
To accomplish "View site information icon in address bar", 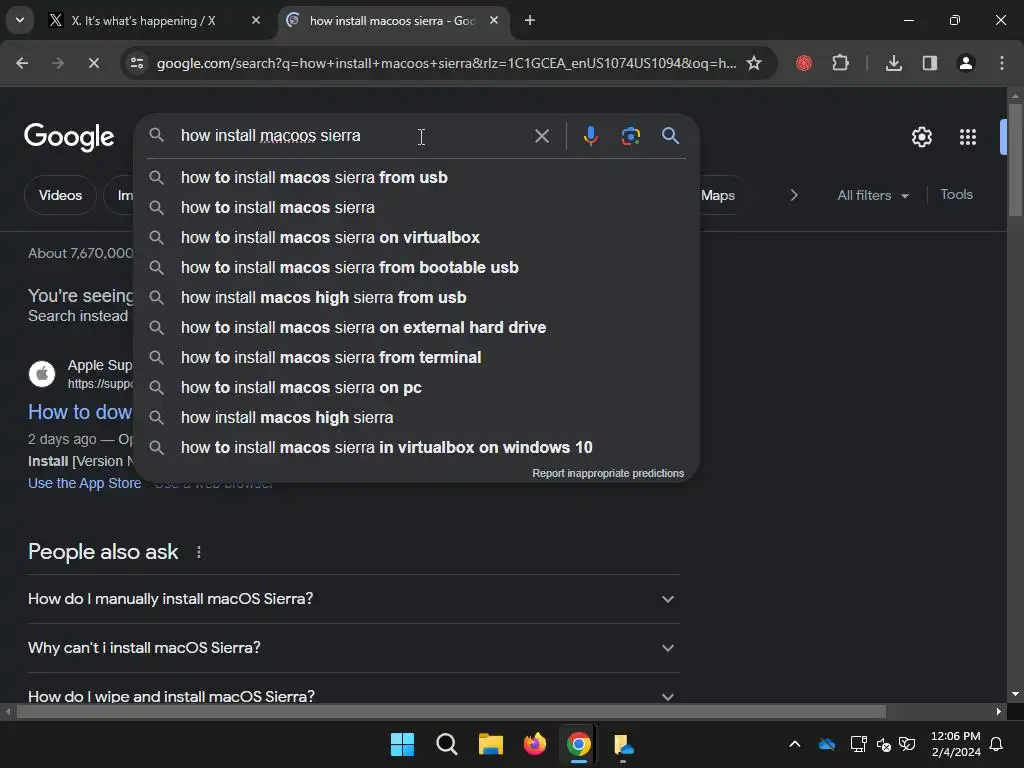I will [x=137, y=63].
